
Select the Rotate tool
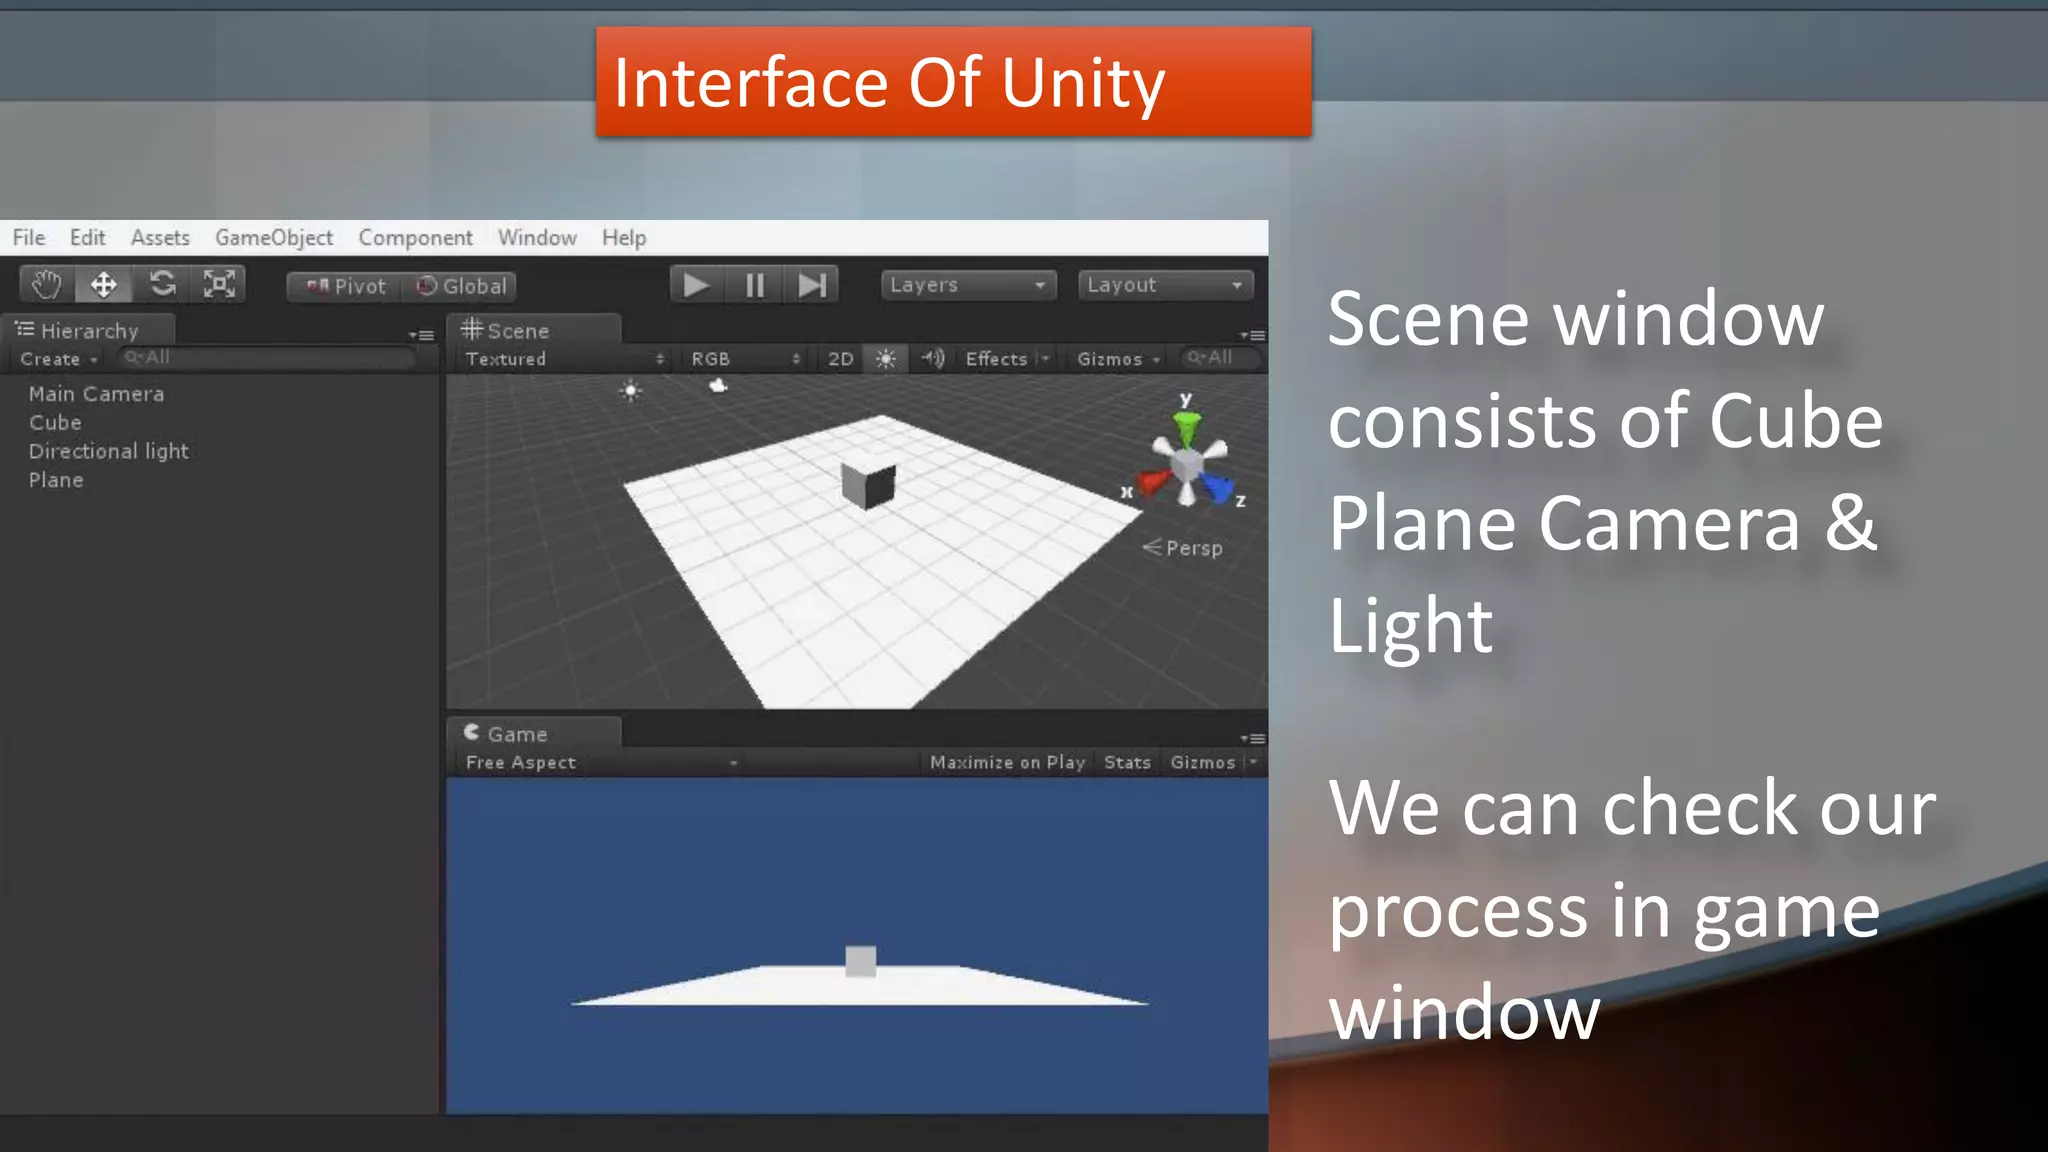[162, 285]
